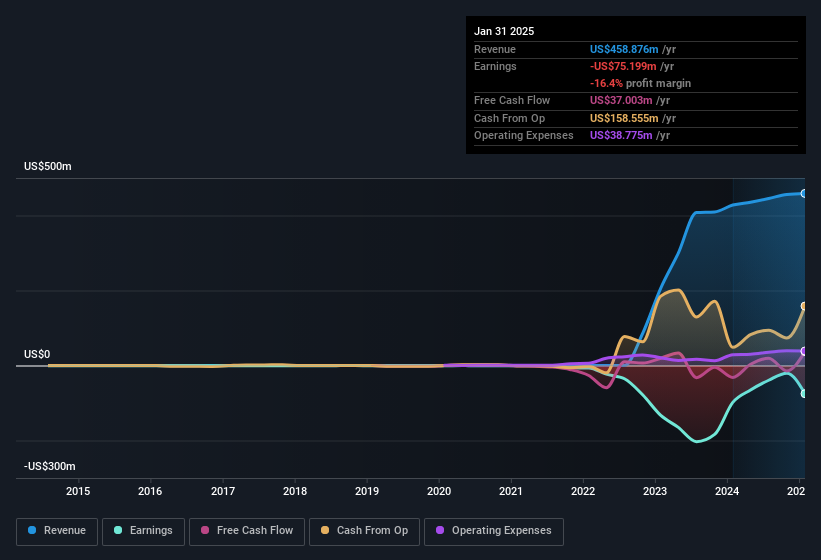Click the US$500m y-axis label
Viewport: 821px width, 560px height.
[48, 166]
